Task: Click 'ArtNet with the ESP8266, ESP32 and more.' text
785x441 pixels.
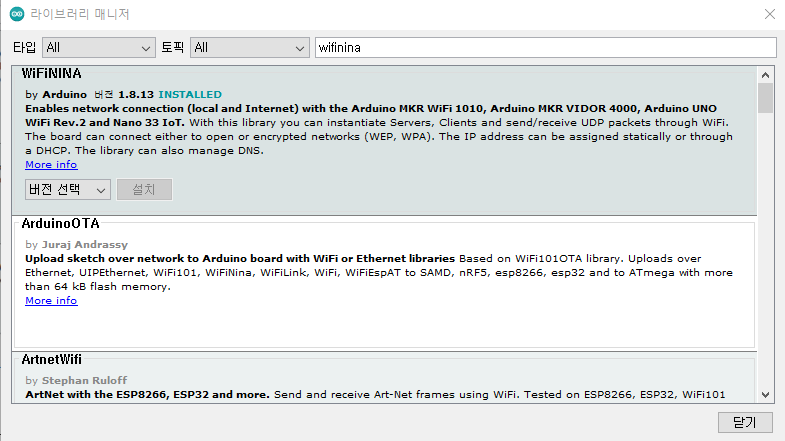Action: point(147,394)
